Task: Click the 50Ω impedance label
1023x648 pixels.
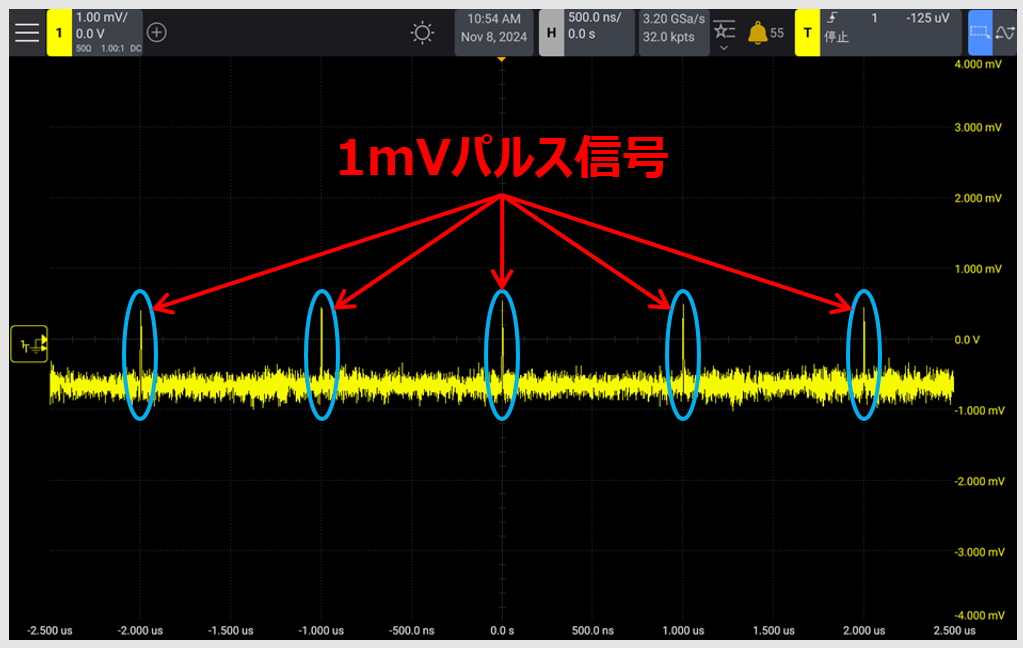Action: tap(84, 48)
